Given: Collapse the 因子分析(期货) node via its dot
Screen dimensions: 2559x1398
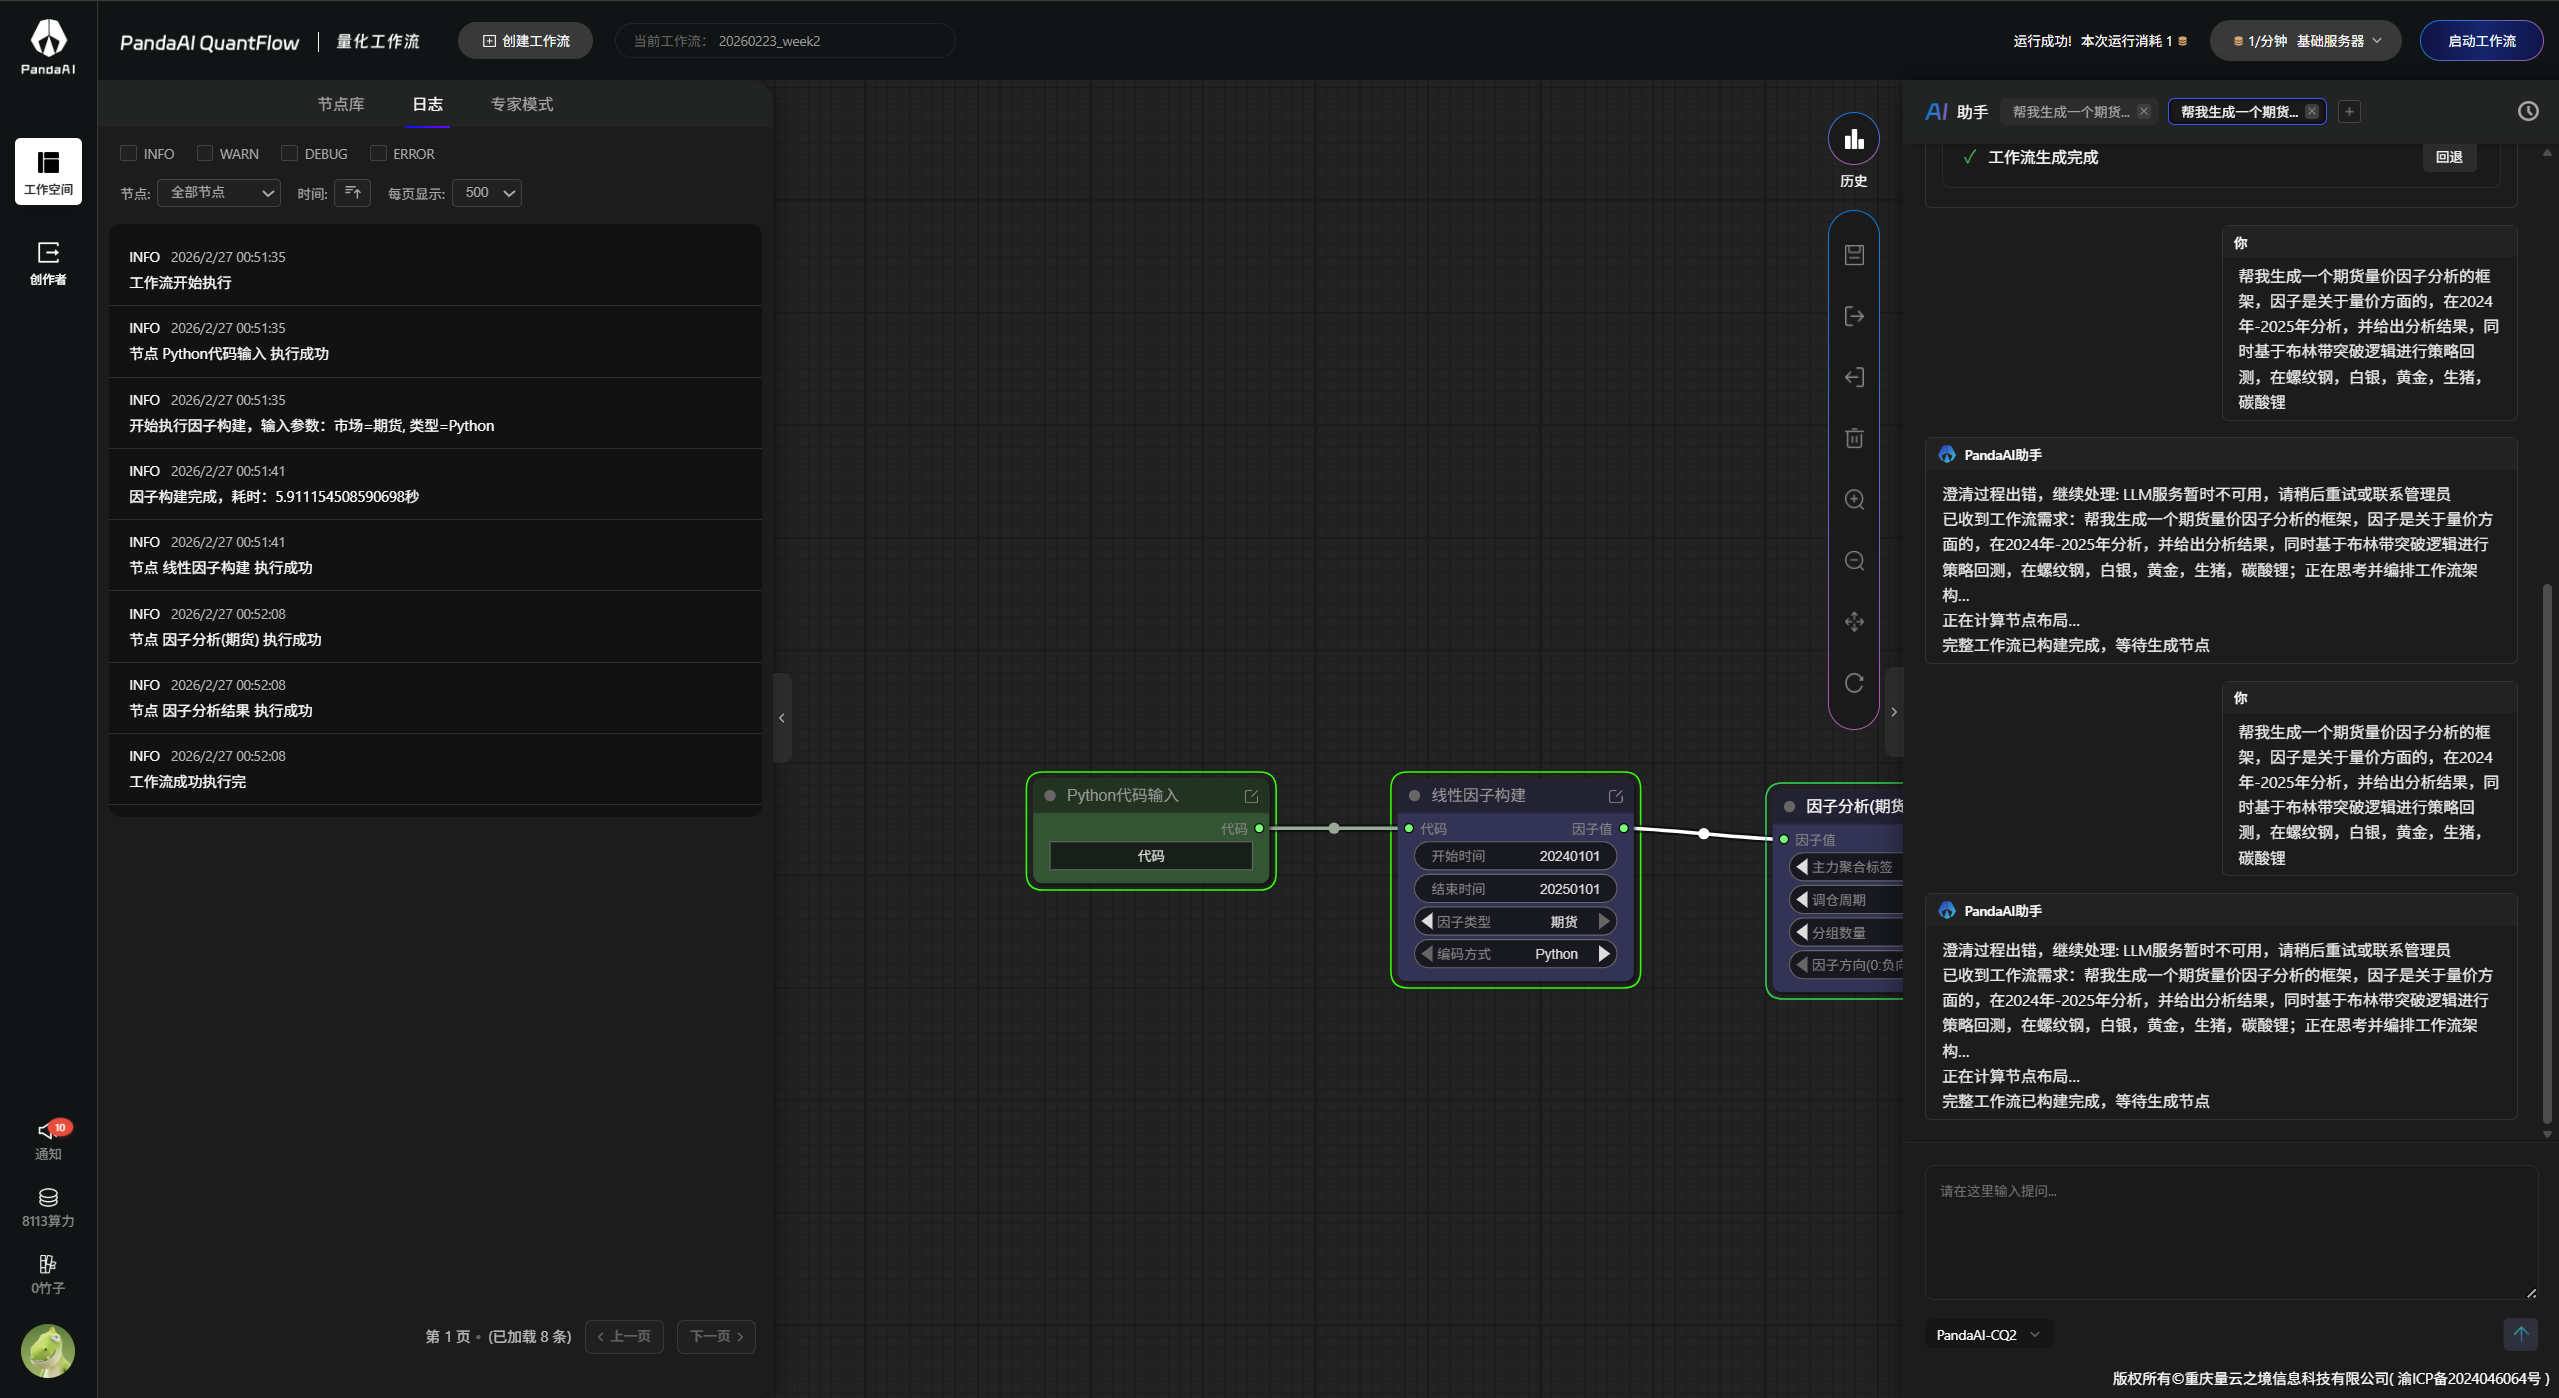Looking at the screenshot, I should tap(1789, 807).
